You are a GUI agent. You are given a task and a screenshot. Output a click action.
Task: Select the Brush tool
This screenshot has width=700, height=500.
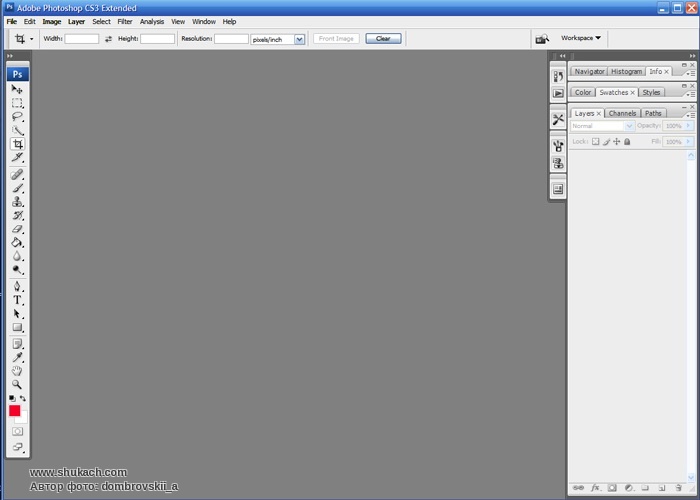click(x=17, y=188)
